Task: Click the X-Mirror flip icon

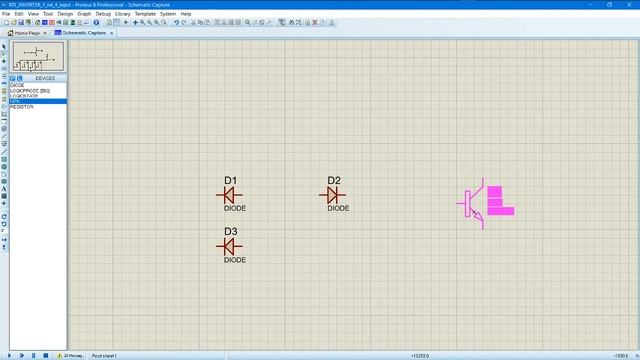Action: tap(4, 240)
